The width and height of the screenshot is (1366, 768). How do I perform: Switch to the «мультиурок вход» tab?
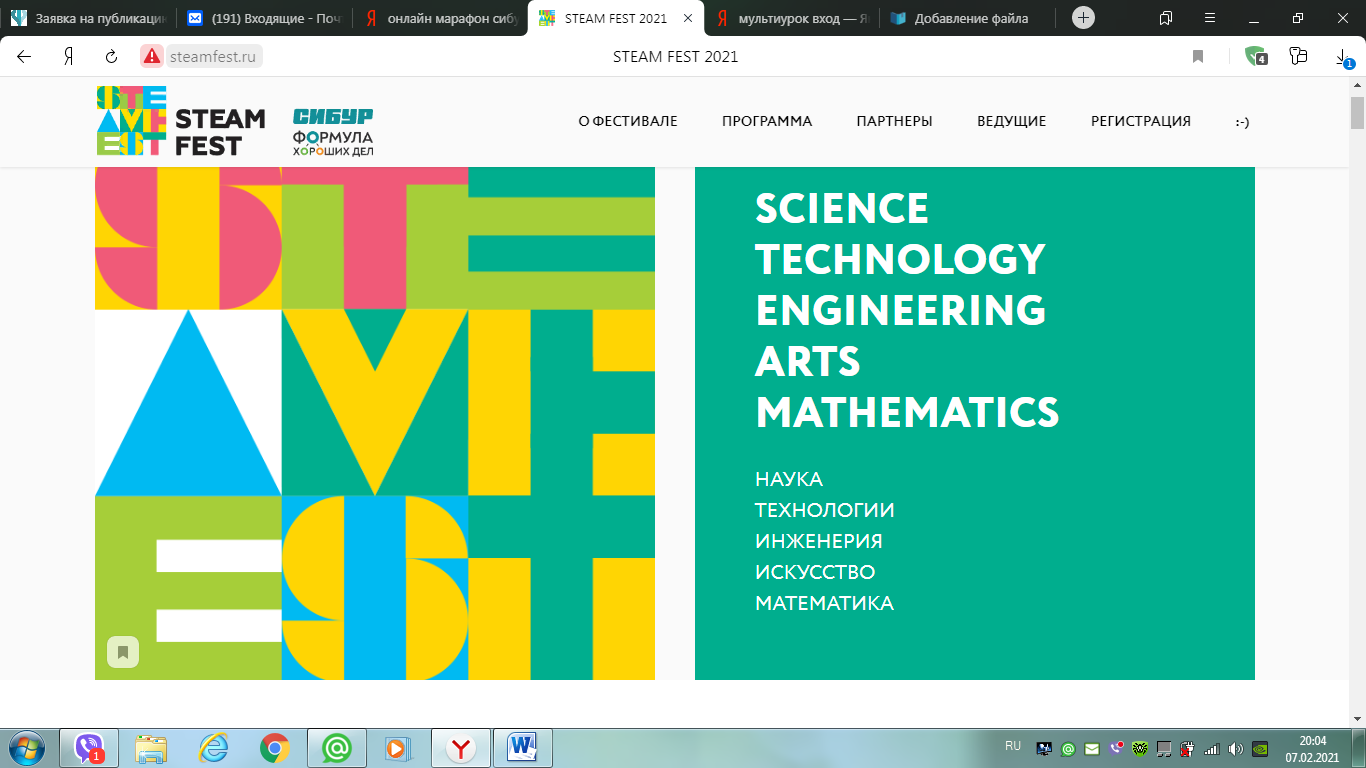point(792,18)
